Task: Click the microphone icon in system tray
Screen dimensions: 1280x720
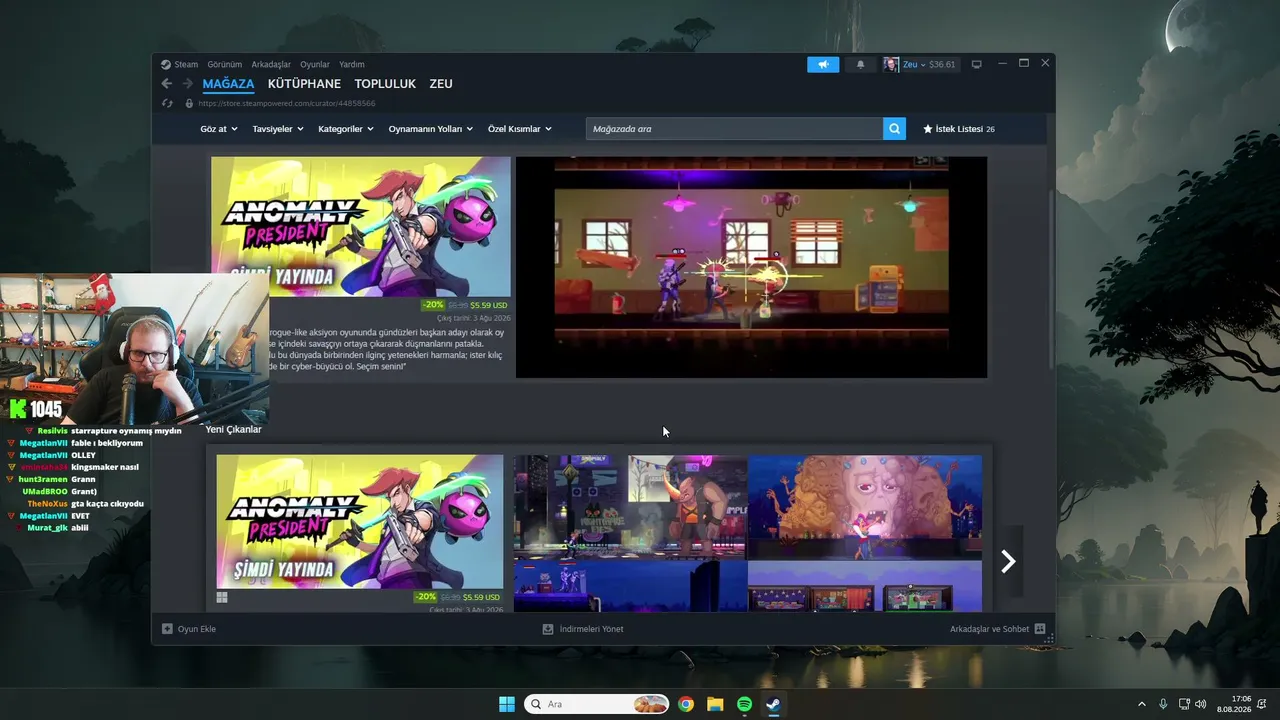Action: pos(1163,704)
